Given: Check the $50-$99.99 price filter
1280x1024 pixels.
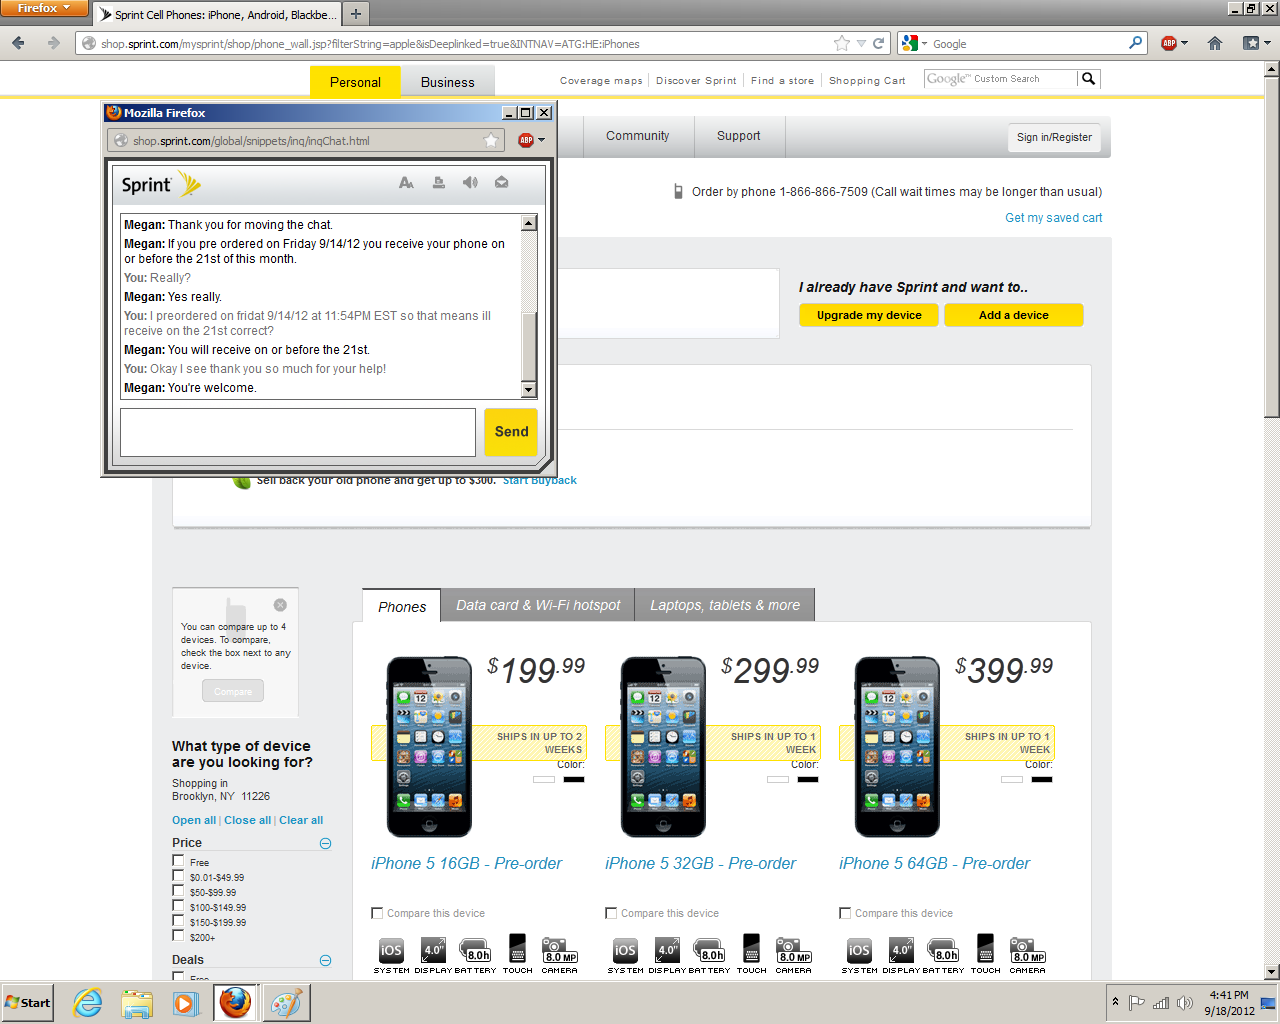Looking at the screenshot, I should (x=178, y=891).
